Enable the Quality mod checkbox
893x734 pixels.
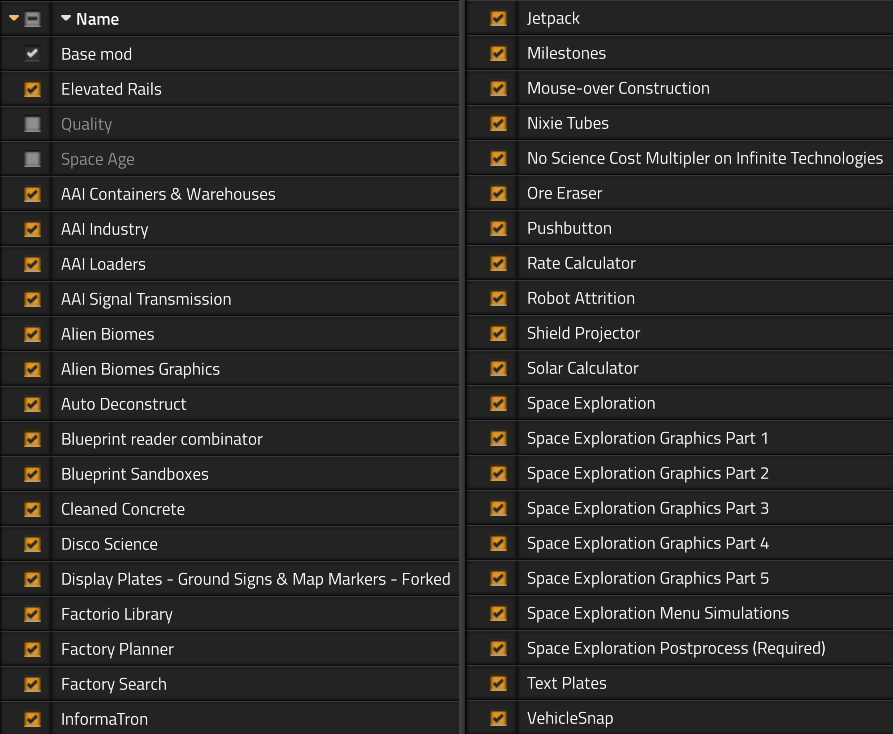pyautogui.click(x=32, y=124)
